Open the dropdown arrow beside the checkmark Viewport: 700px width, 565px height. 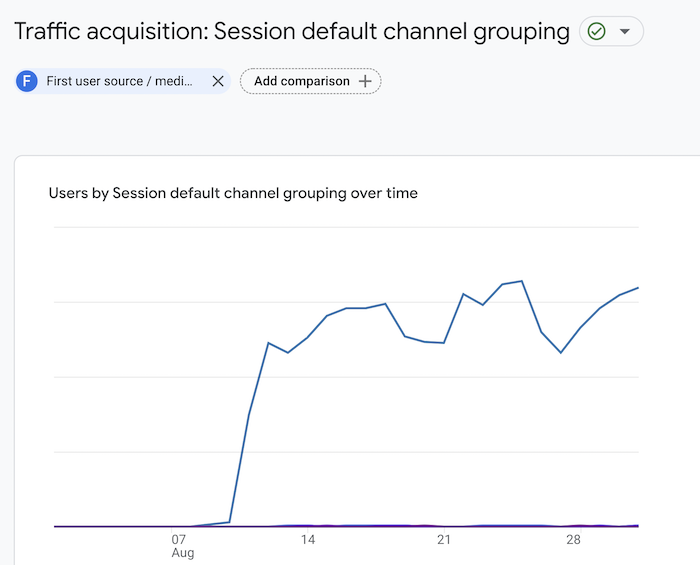[625, 31]
